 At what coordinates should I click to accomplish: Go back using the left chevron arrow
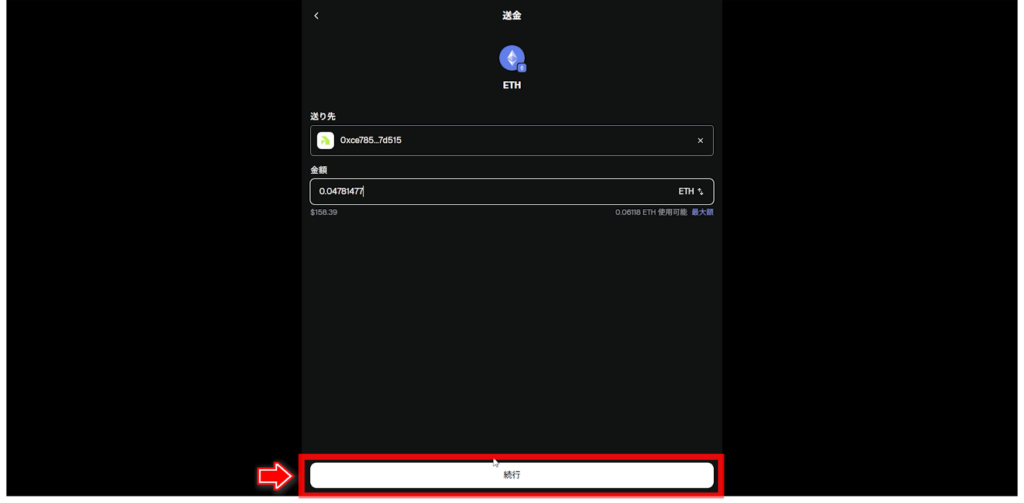point(316,16)
